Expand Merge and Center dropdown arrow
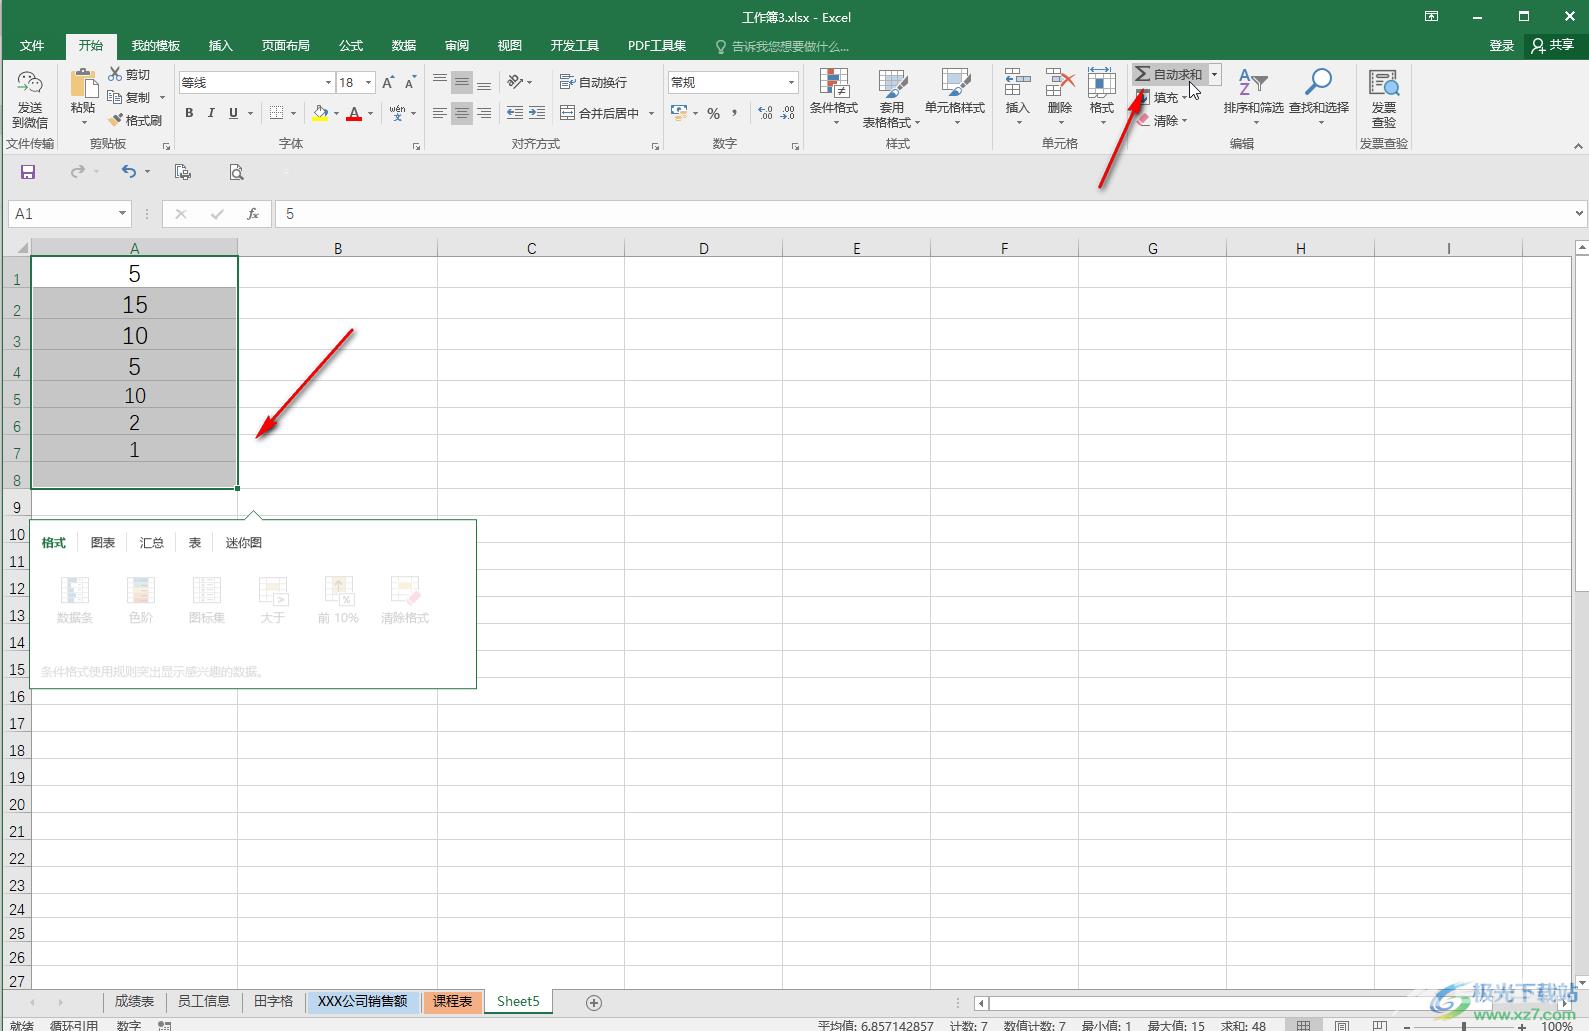The height and width of the screenshot is (1031, 1589). 651,113
